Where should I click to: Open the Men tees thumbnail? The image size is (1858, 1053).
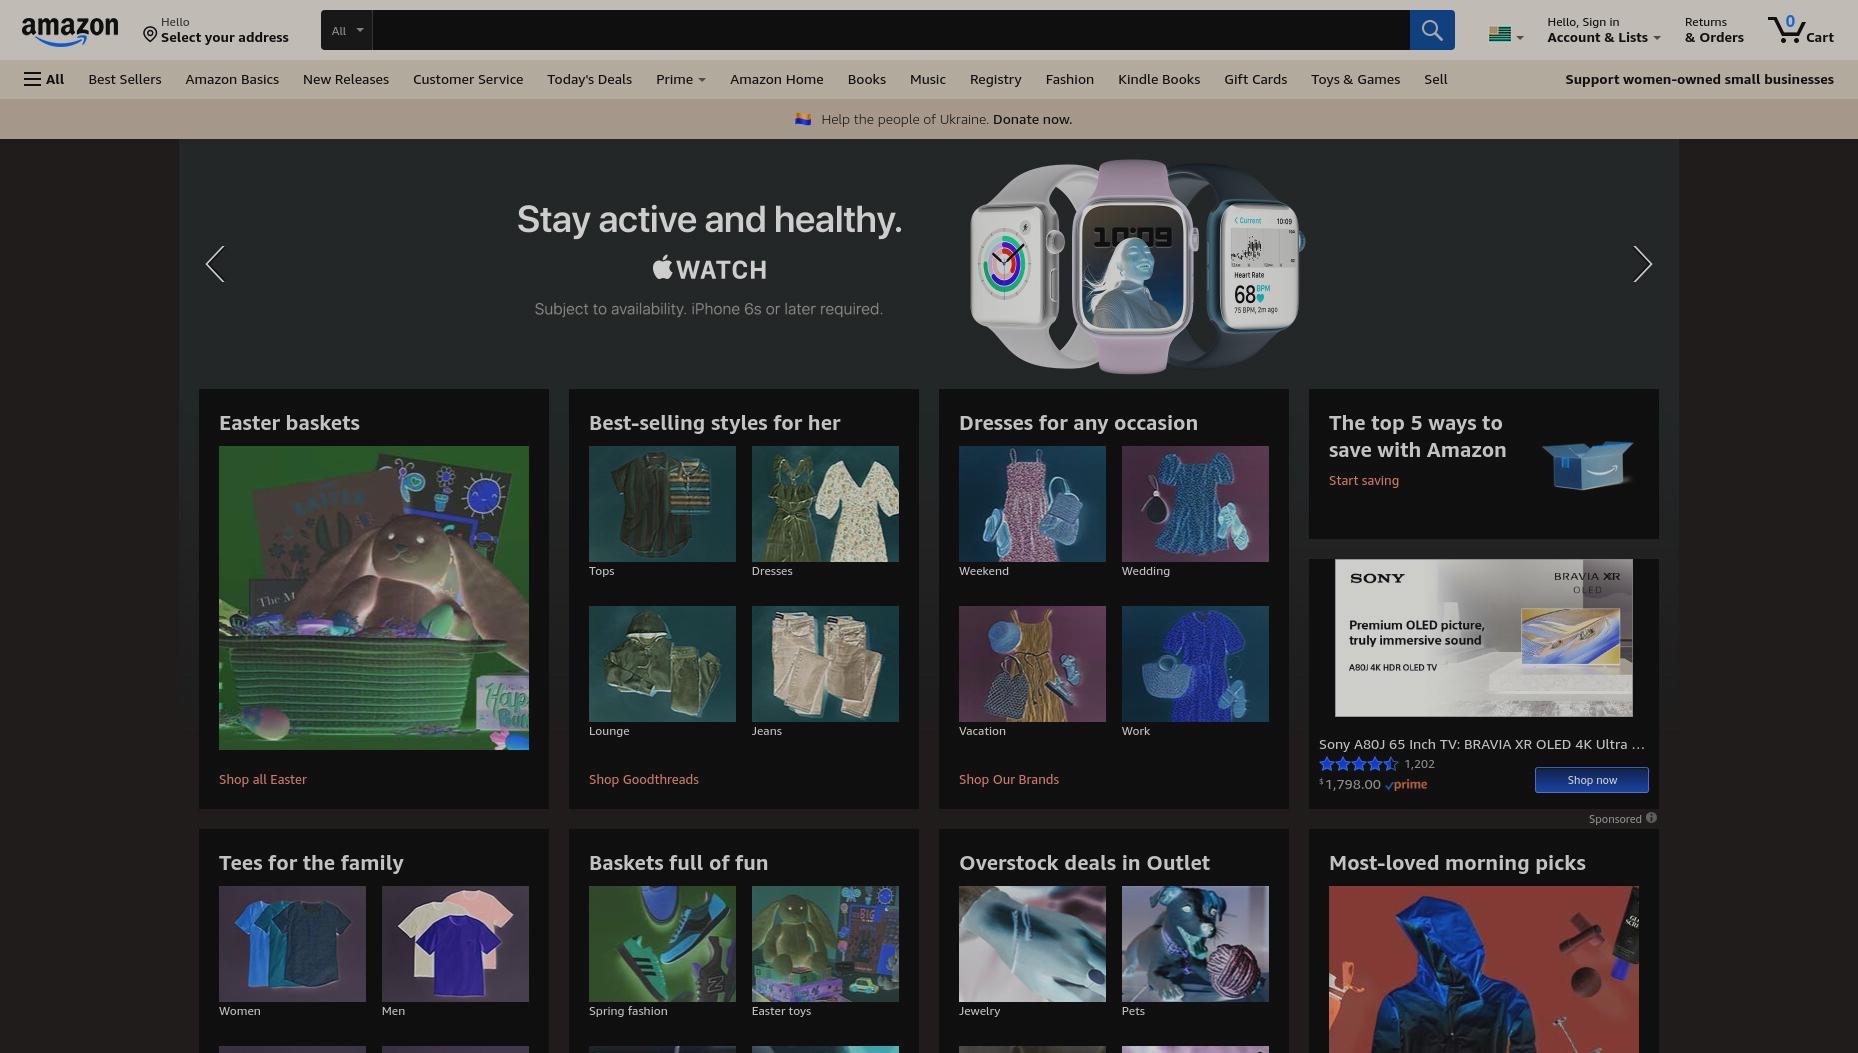(x=455, y=944)
